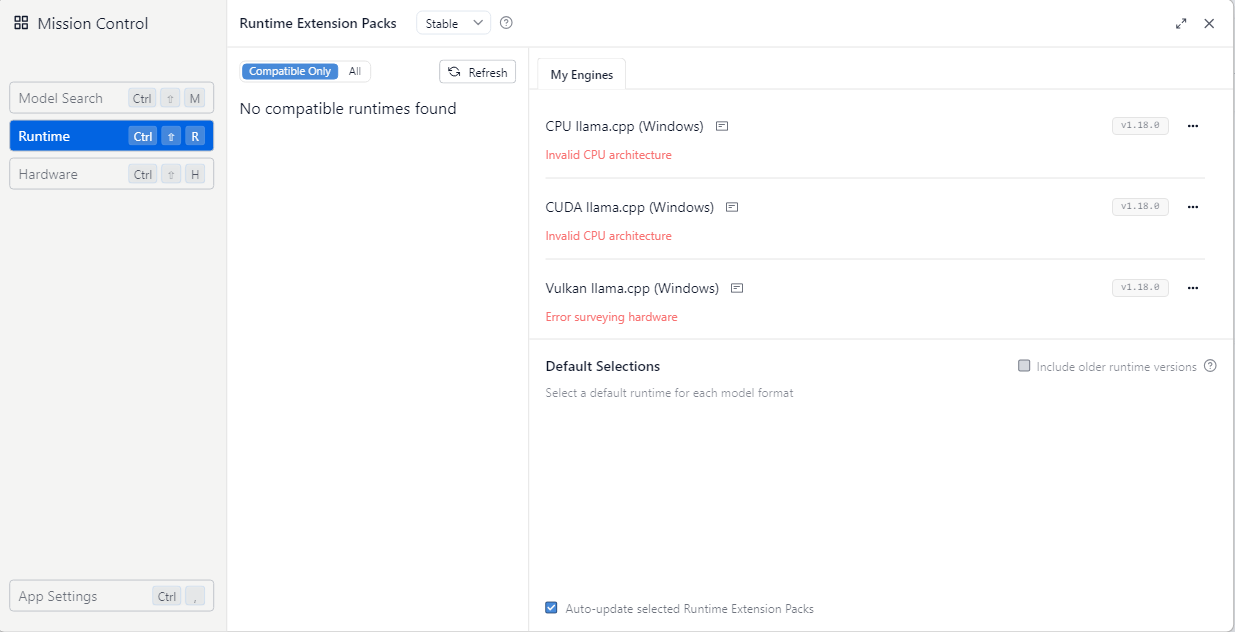Click the Mission Control grid icon
The height and width of the screenshot is (632, 1235).
coord(21,23)
